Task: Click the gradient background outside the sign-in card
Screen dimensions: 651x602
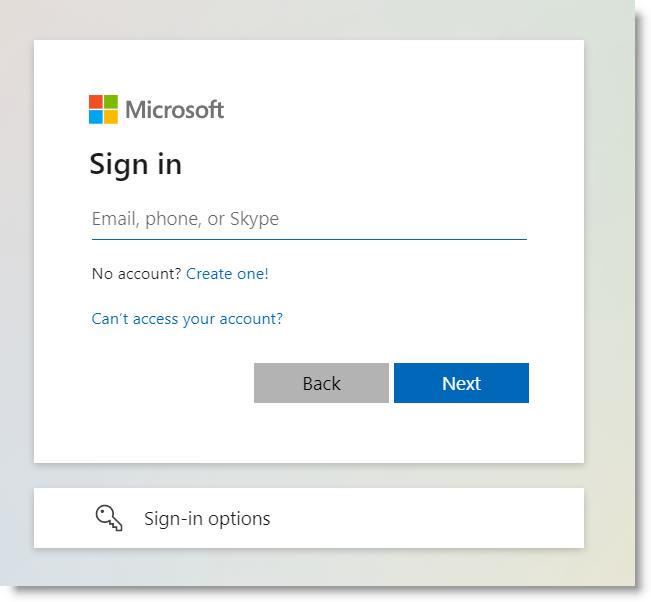Action: pyautogui.click(x=610, y=300)
